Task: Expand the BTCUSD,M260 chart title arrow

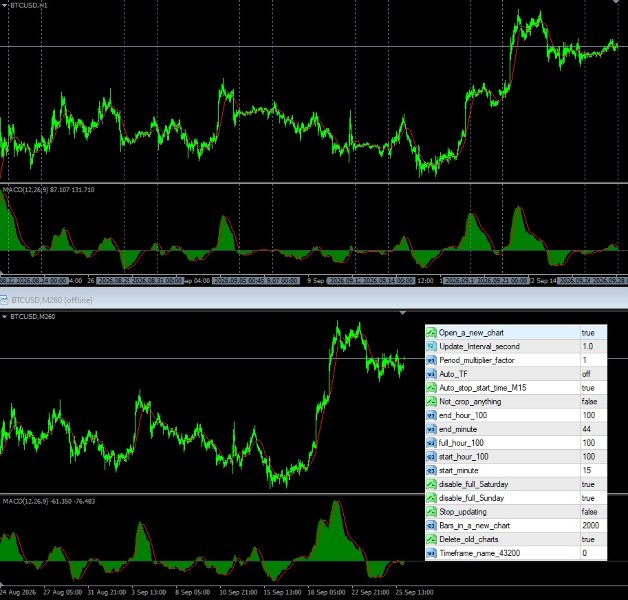Action: [x=5, y=316]
